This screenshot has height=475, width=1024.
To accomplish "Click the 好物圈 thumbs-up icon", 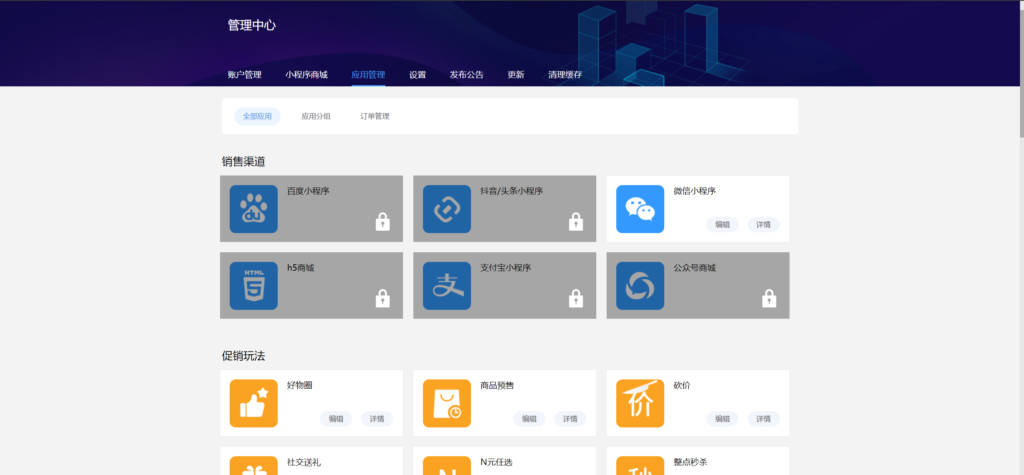I will coord(253,403).
